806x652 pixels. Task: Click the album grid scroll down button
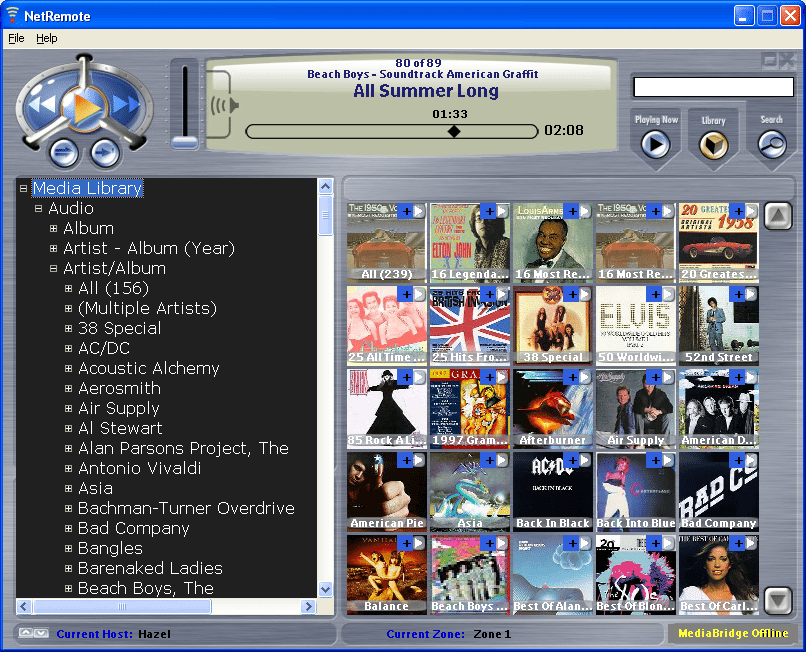pyautogui.click(x=778, y=600)
